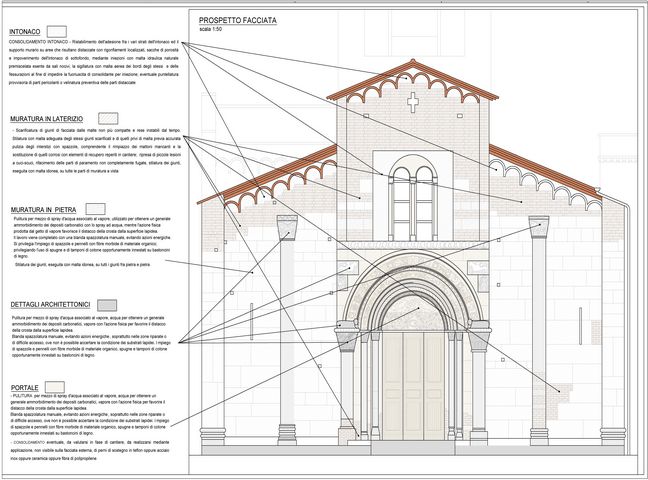This screenshot has height=480, width=648.
Task: Click the PORTALE heading text
Action: click(x=24, y=387)
